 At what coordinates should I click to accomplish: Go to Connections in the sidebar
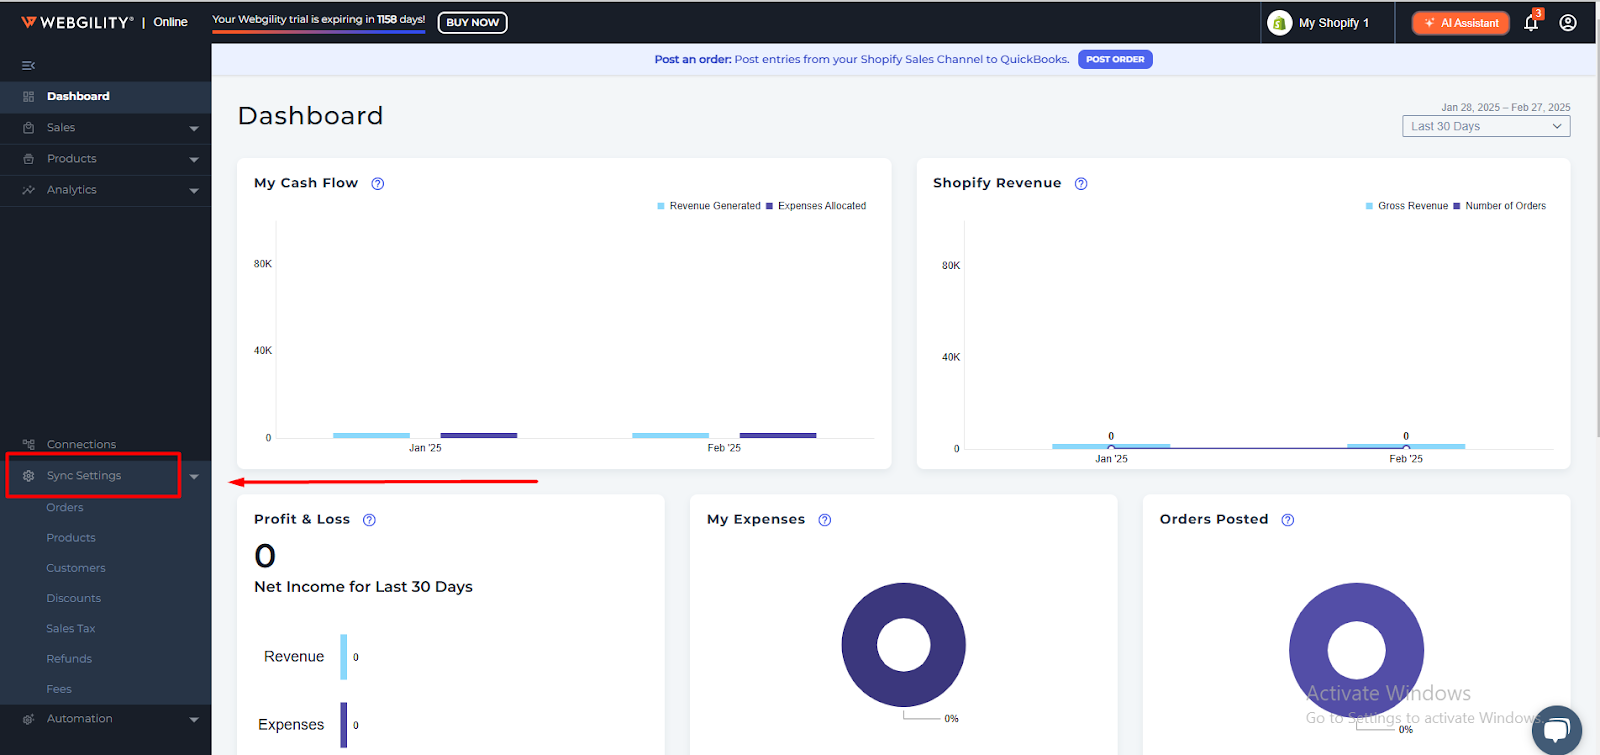click(x=81, y=445)
